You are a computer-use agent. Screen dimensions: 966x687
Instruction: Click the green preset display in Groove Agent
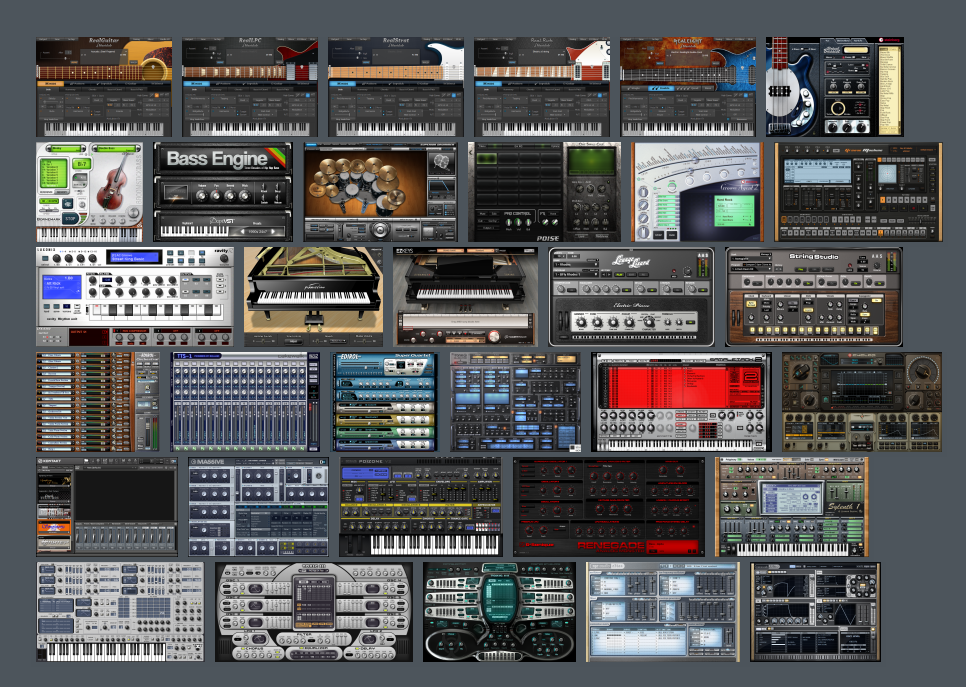tap(734, 211)
